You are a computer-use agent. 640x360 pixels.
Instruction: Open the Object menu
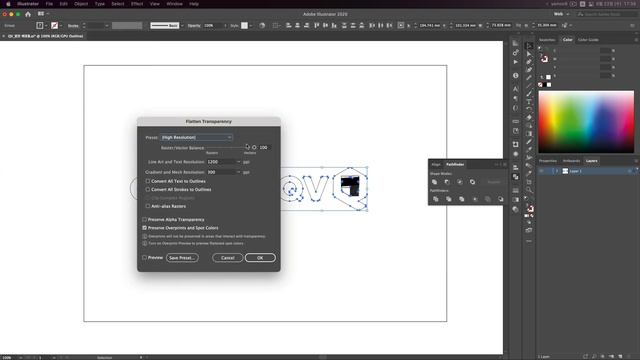pos(81,4)
